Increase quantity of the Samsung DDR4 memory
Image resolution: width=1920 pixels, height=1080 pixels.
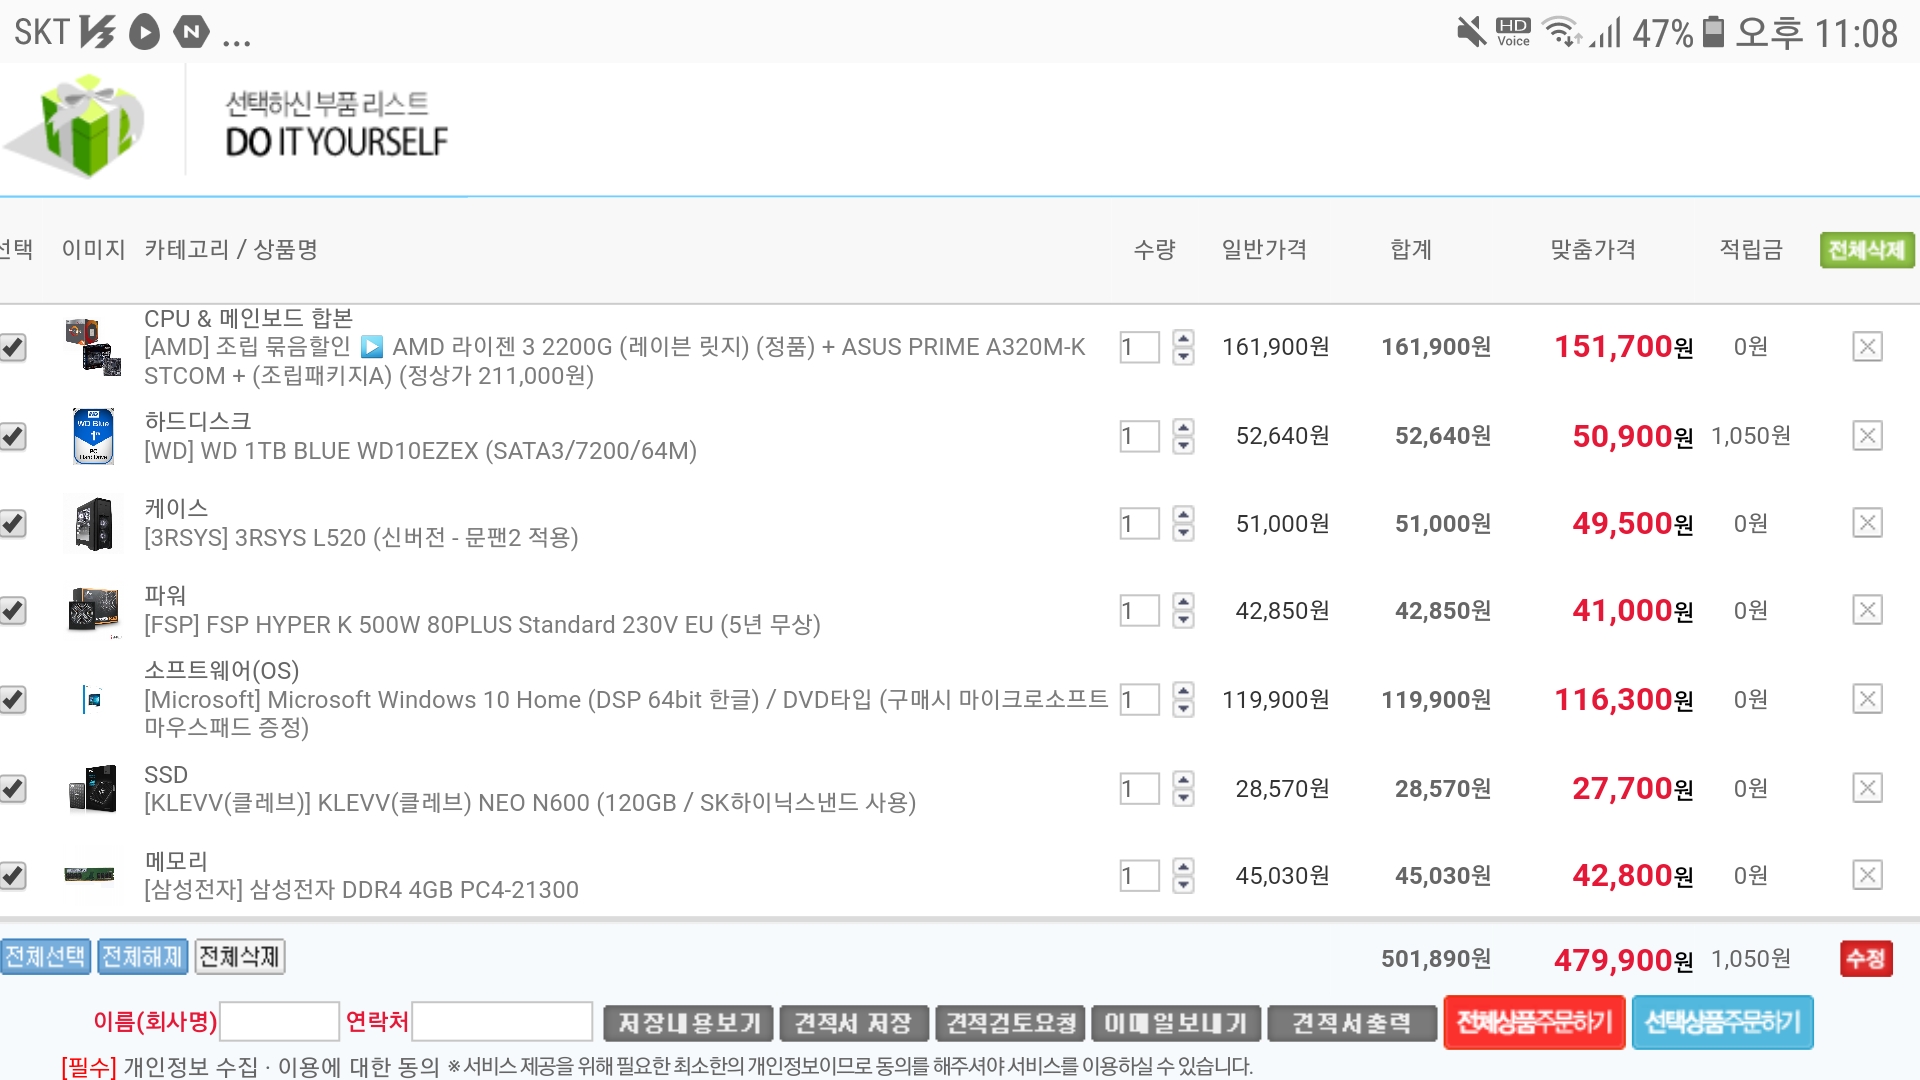[x=1184, y=866]
